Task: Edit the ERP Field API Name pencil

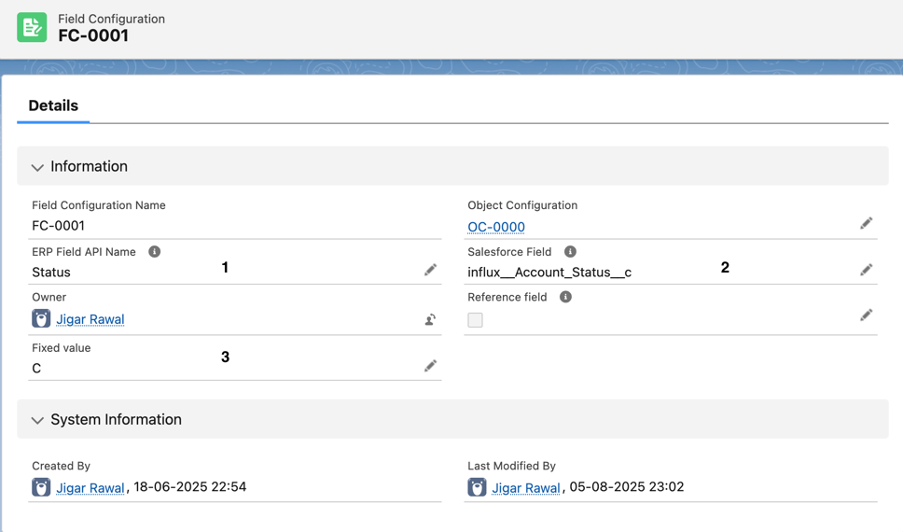Action: click(x=430, y=269)
